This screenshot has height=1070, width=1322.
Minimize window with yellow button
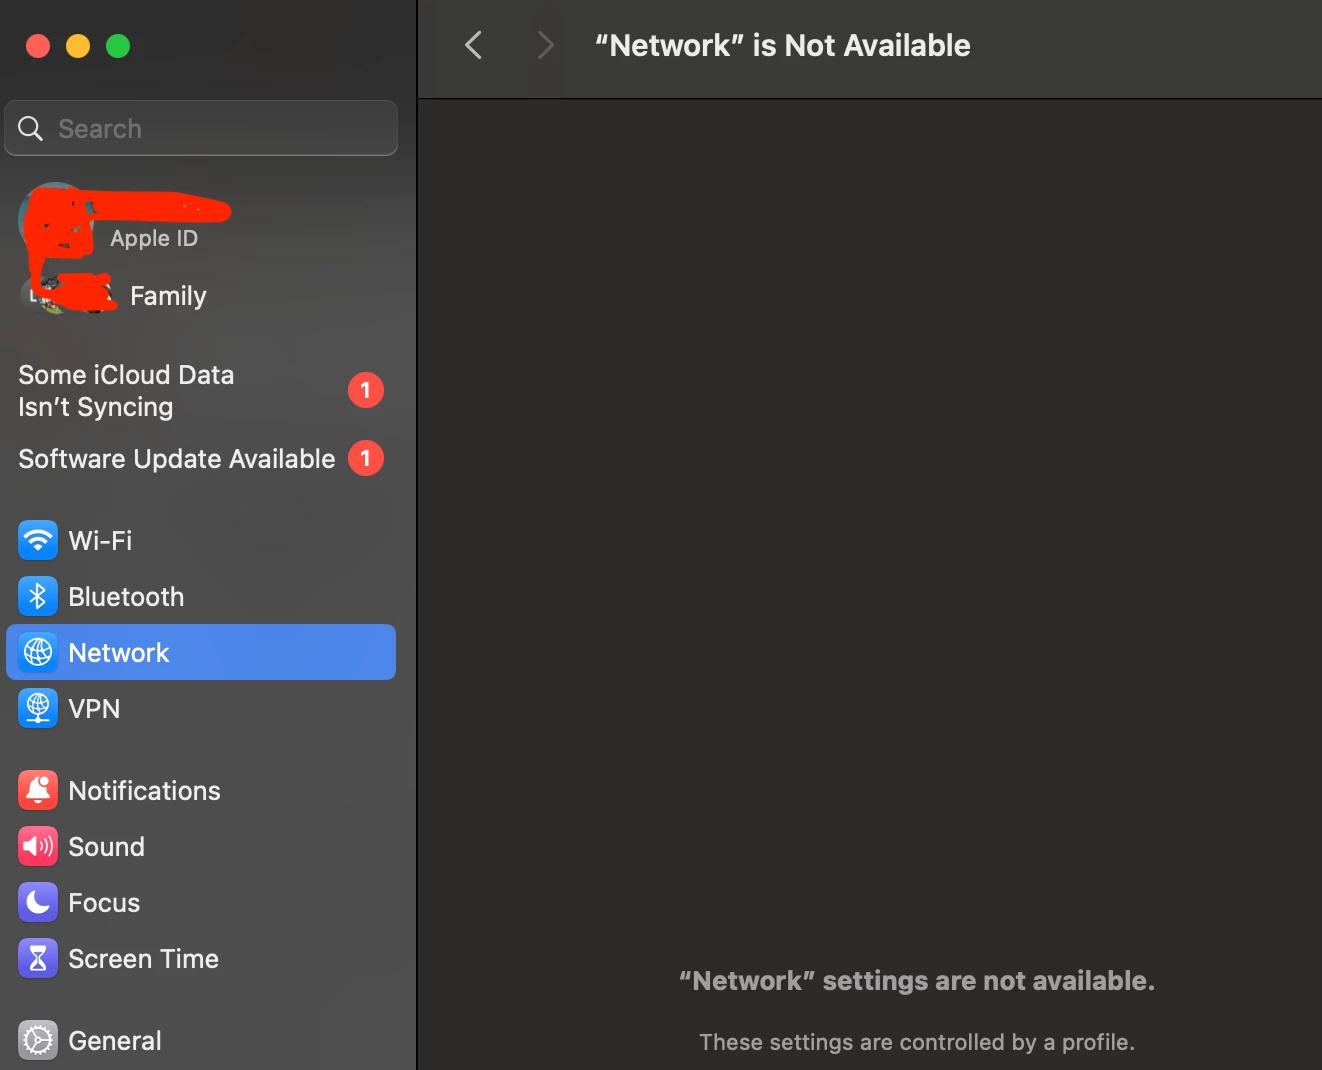click(78, 46)
